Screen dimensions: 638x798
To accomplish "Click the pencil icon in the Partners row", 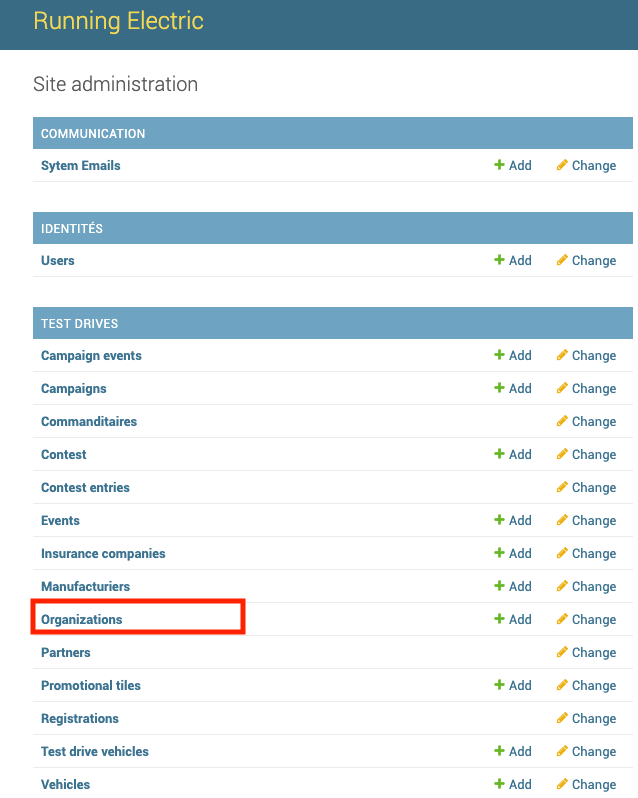I will tap(562, 652).
